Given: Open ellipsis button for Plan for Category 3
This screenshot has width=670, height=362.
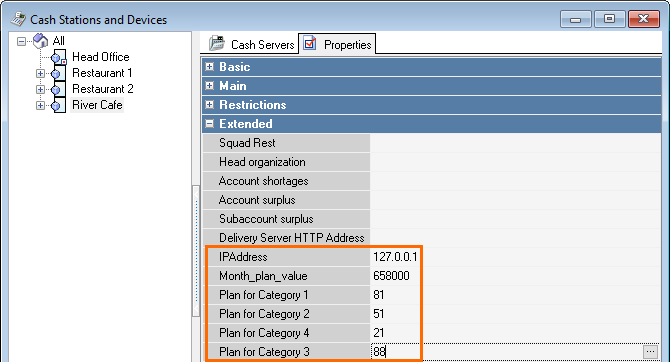Looking at the screenshot, I should (650, 352).
